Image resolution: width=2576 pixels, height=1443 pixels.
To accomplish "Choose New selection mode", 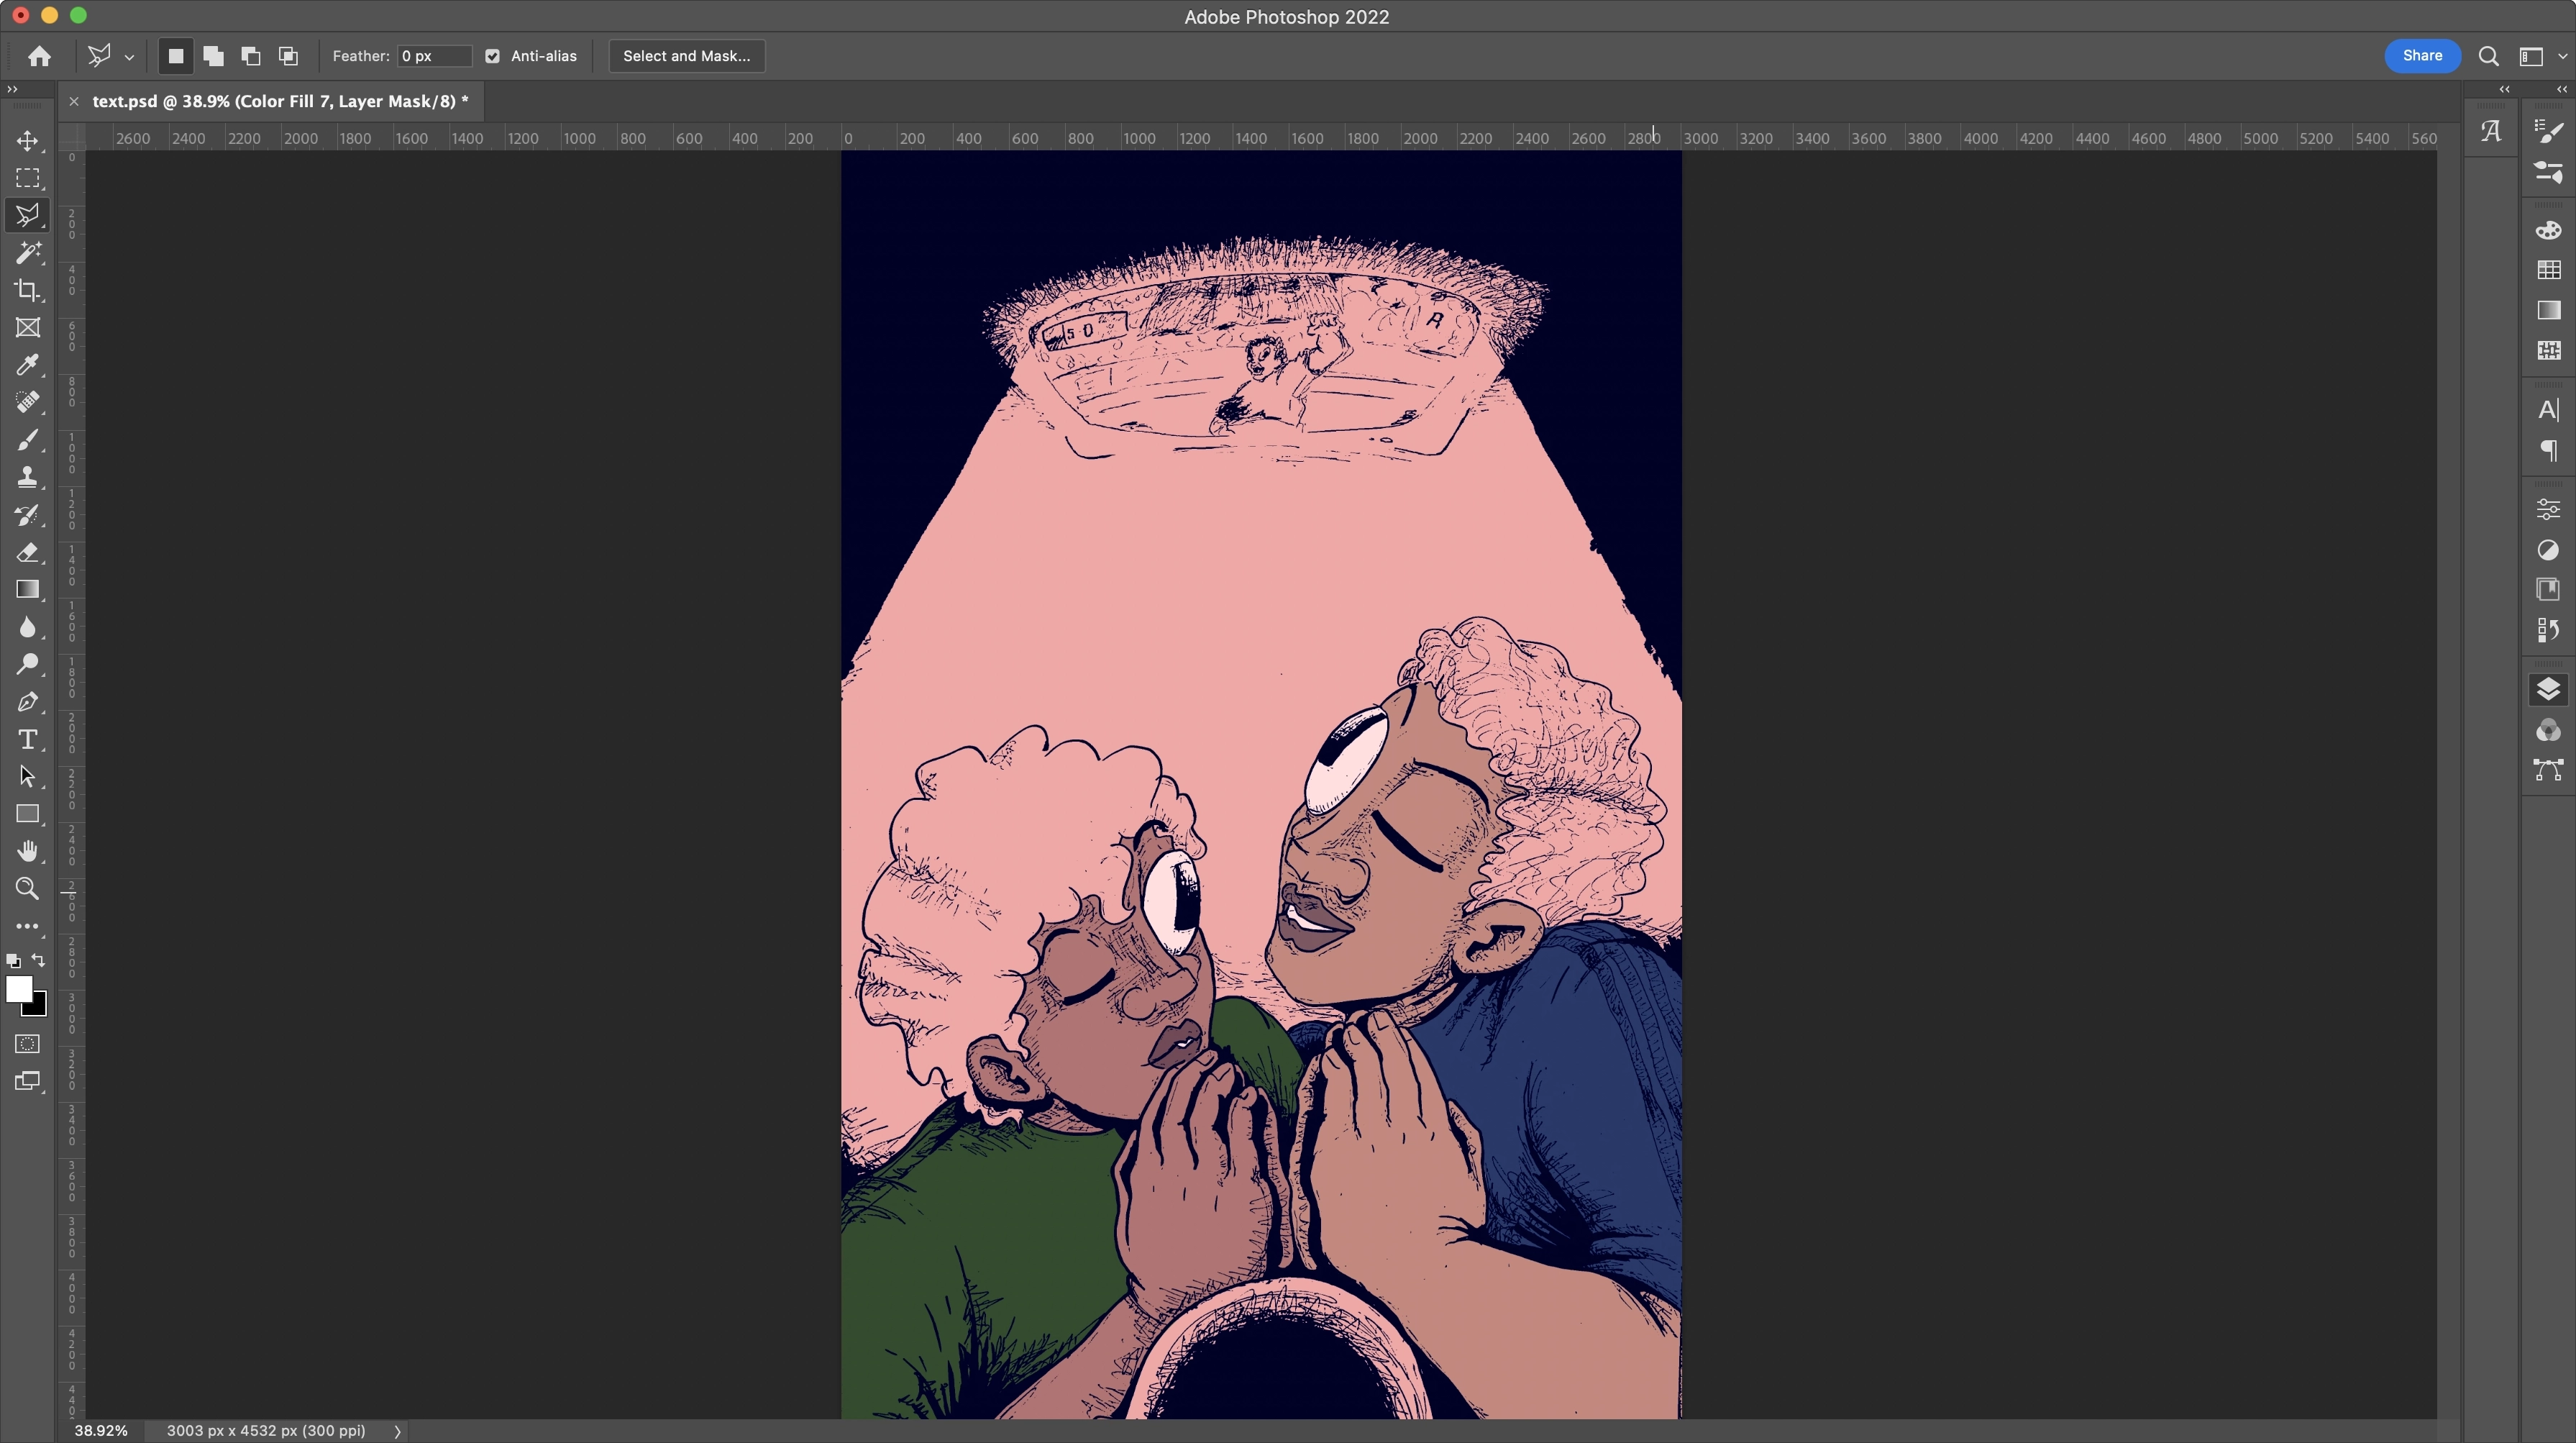I will [x=176, y=56].
